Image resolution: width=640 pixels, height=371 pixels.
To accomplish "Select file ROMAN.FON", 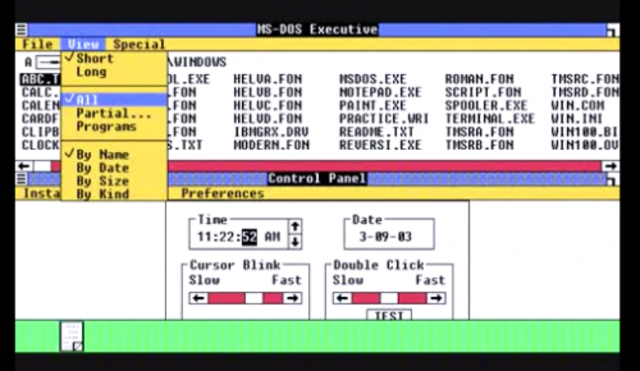I will pyautogui.click(x=479, y=79).
